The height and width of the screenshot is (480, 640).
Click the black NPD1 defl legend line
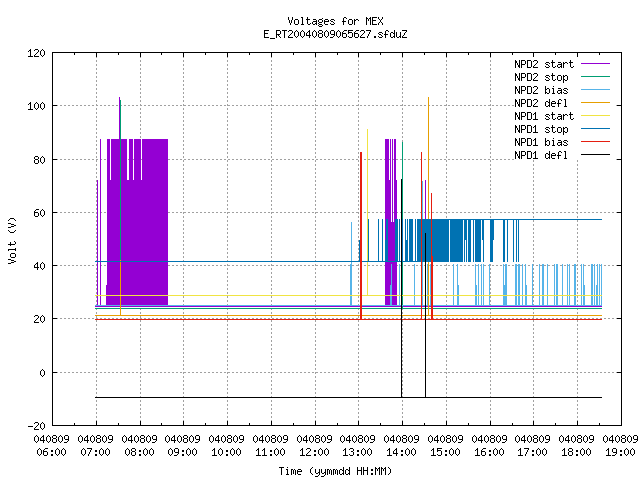coord(596,155)
